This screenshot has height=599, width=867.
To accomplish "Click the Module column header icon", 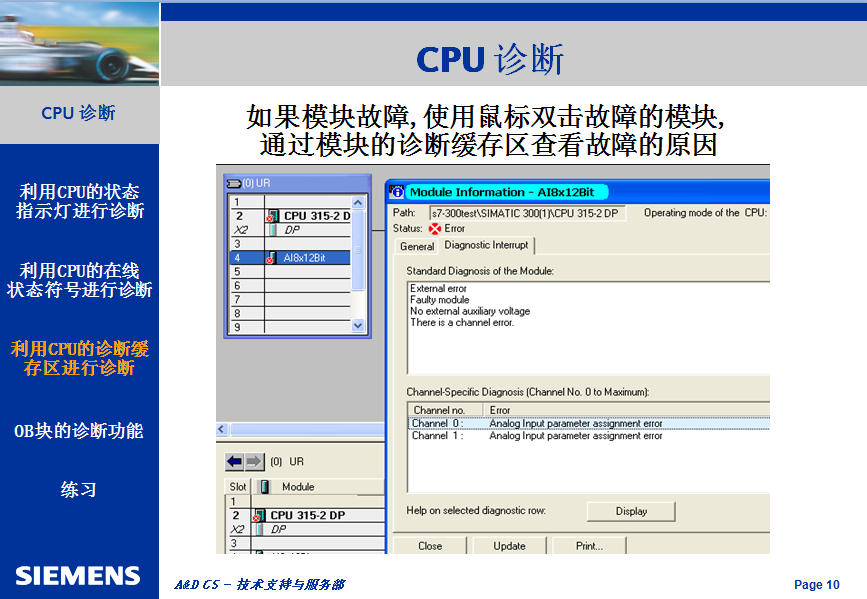I will [265, 487].
